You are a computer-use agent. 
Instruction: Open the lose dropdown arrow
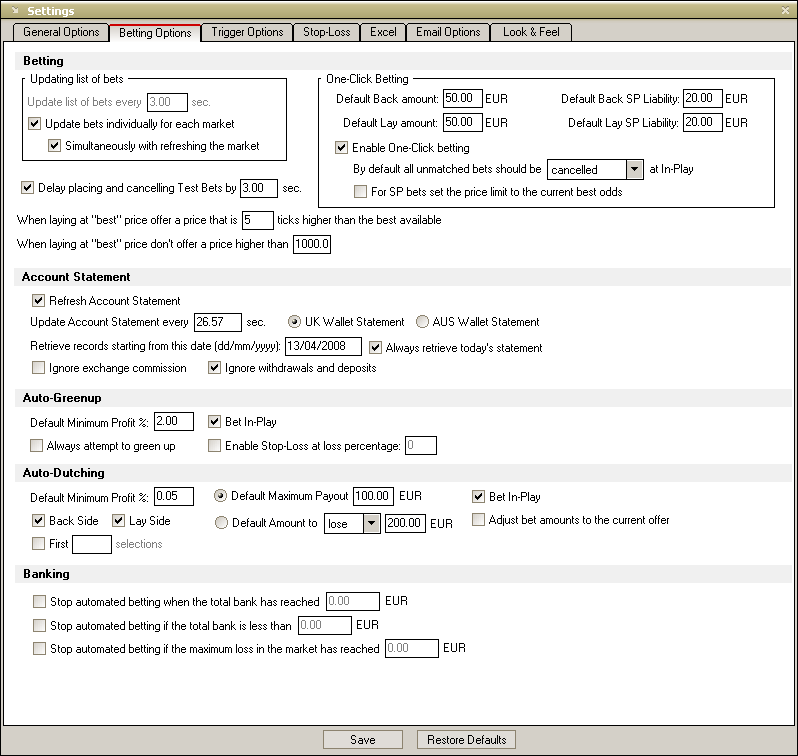[x=372, y=523]
